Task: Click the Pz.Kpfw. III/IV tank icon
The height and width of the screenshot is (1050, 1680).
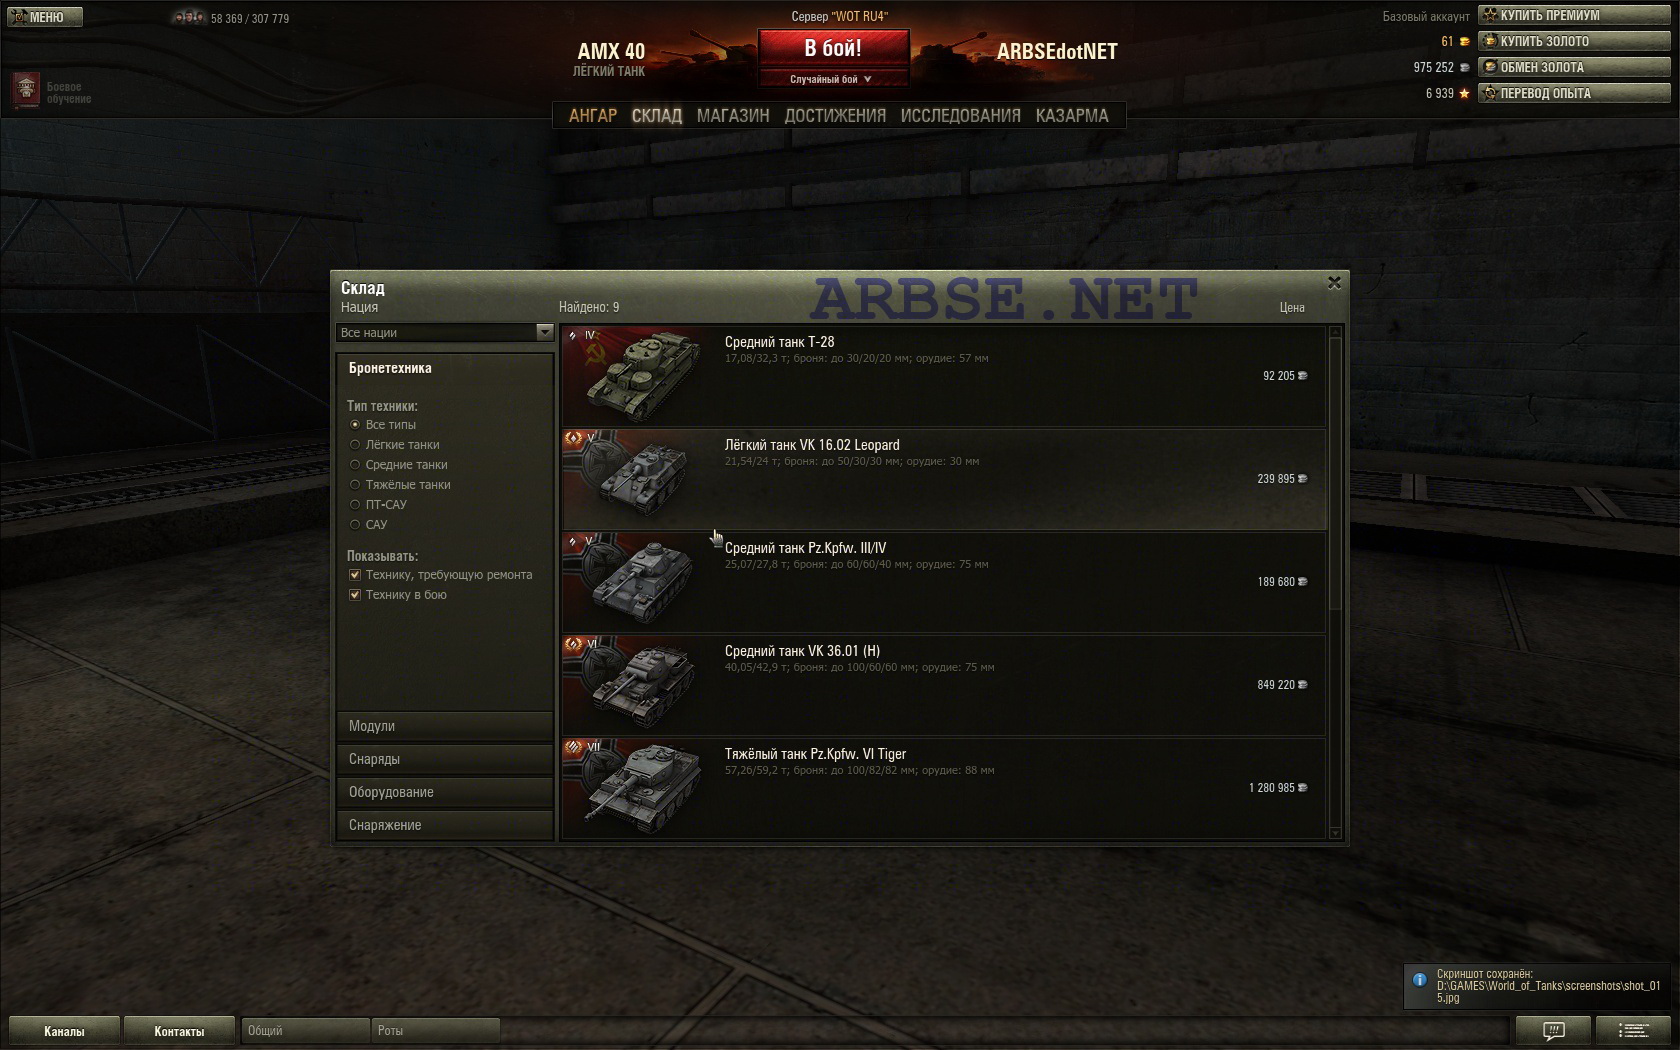Action: [x=641, y=583]
